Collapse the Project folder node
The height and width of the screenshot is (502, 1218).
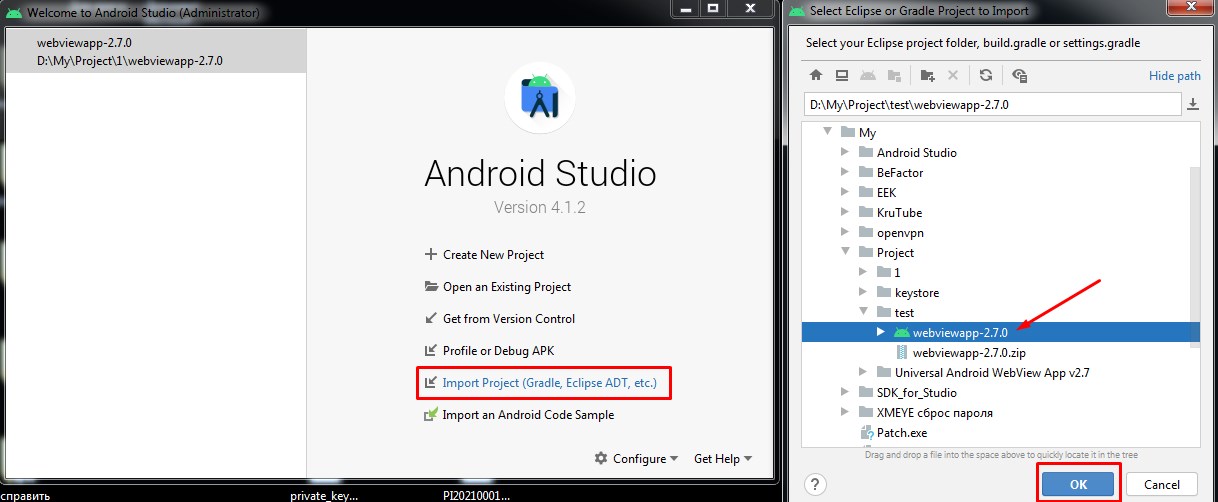pyautogui.click(x=845, y=252)
